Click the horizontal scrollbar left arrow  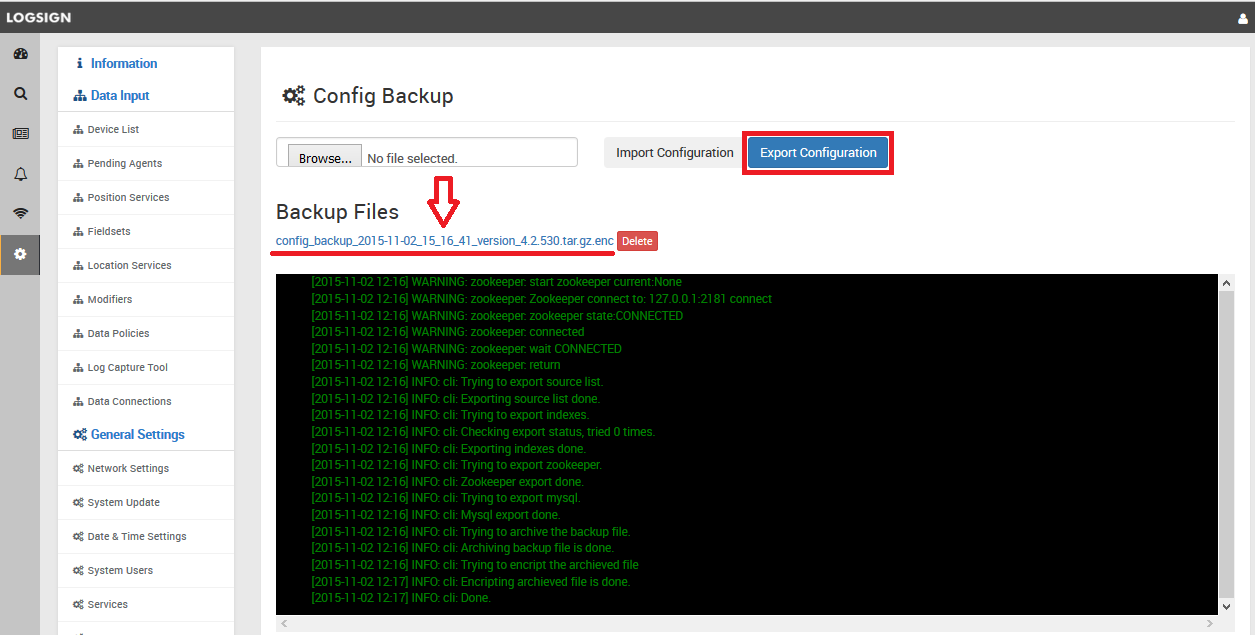284,623
